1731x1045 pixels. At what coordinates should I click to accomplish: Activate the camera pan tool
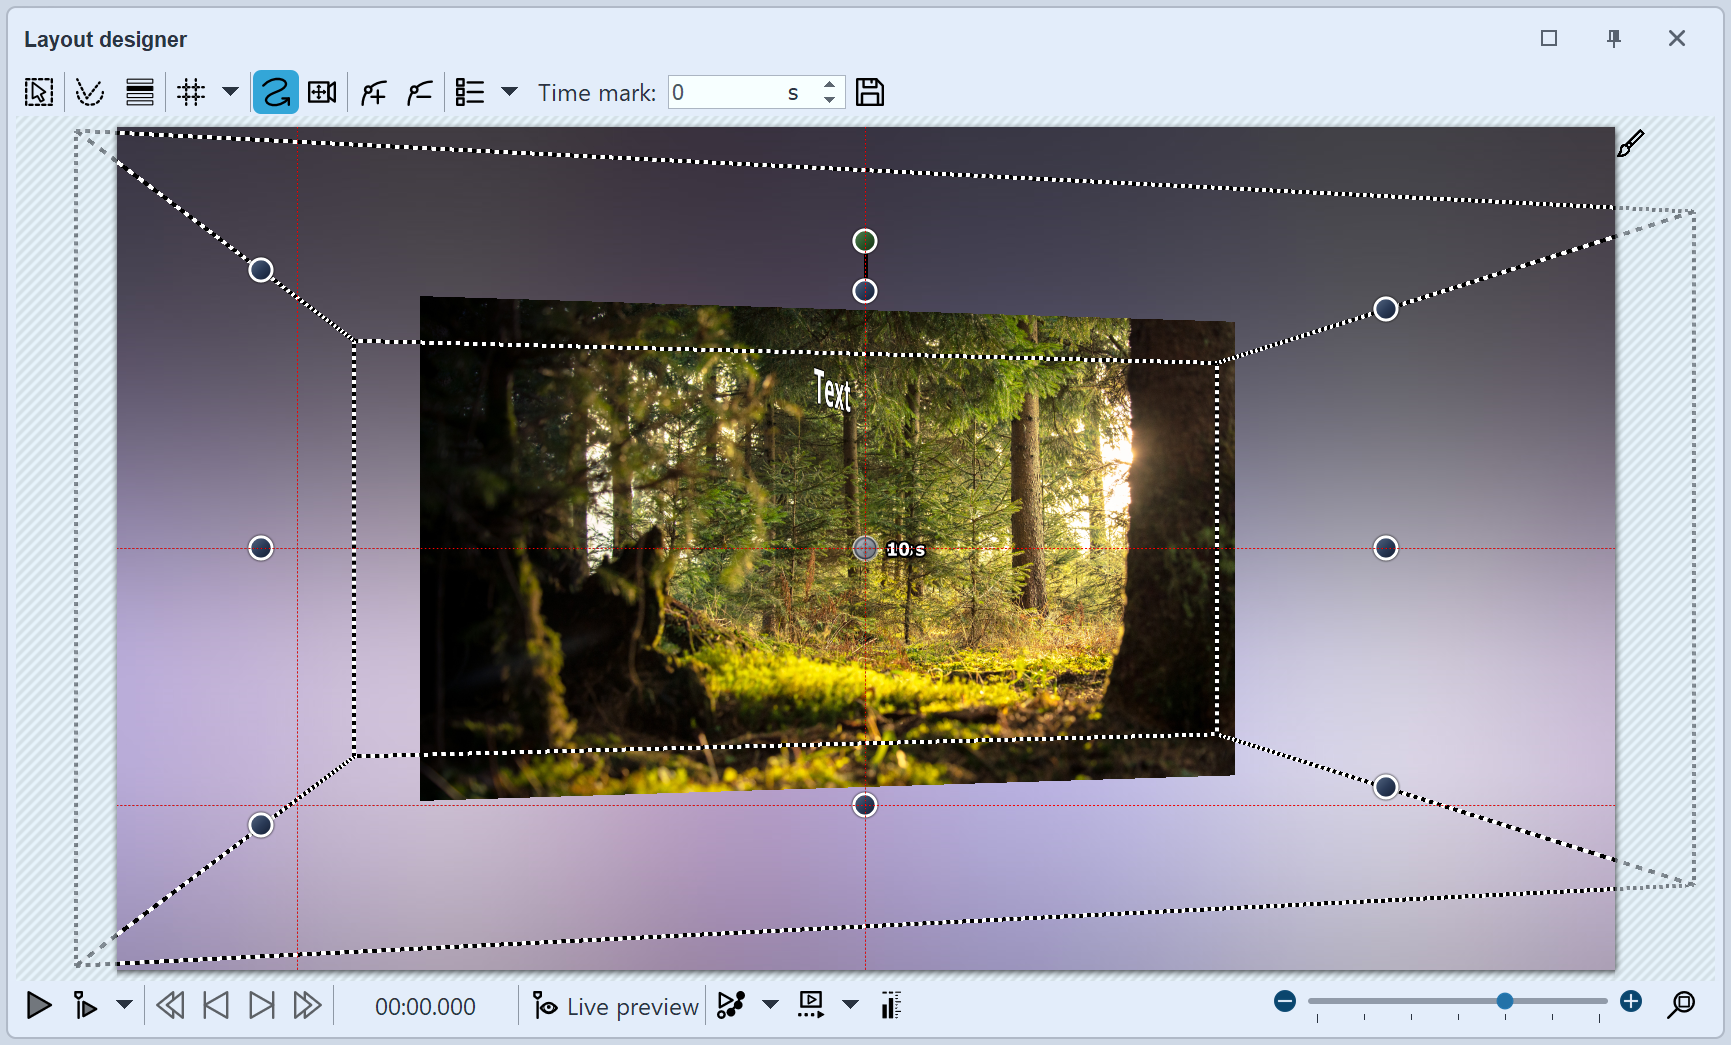coord(321,91)
